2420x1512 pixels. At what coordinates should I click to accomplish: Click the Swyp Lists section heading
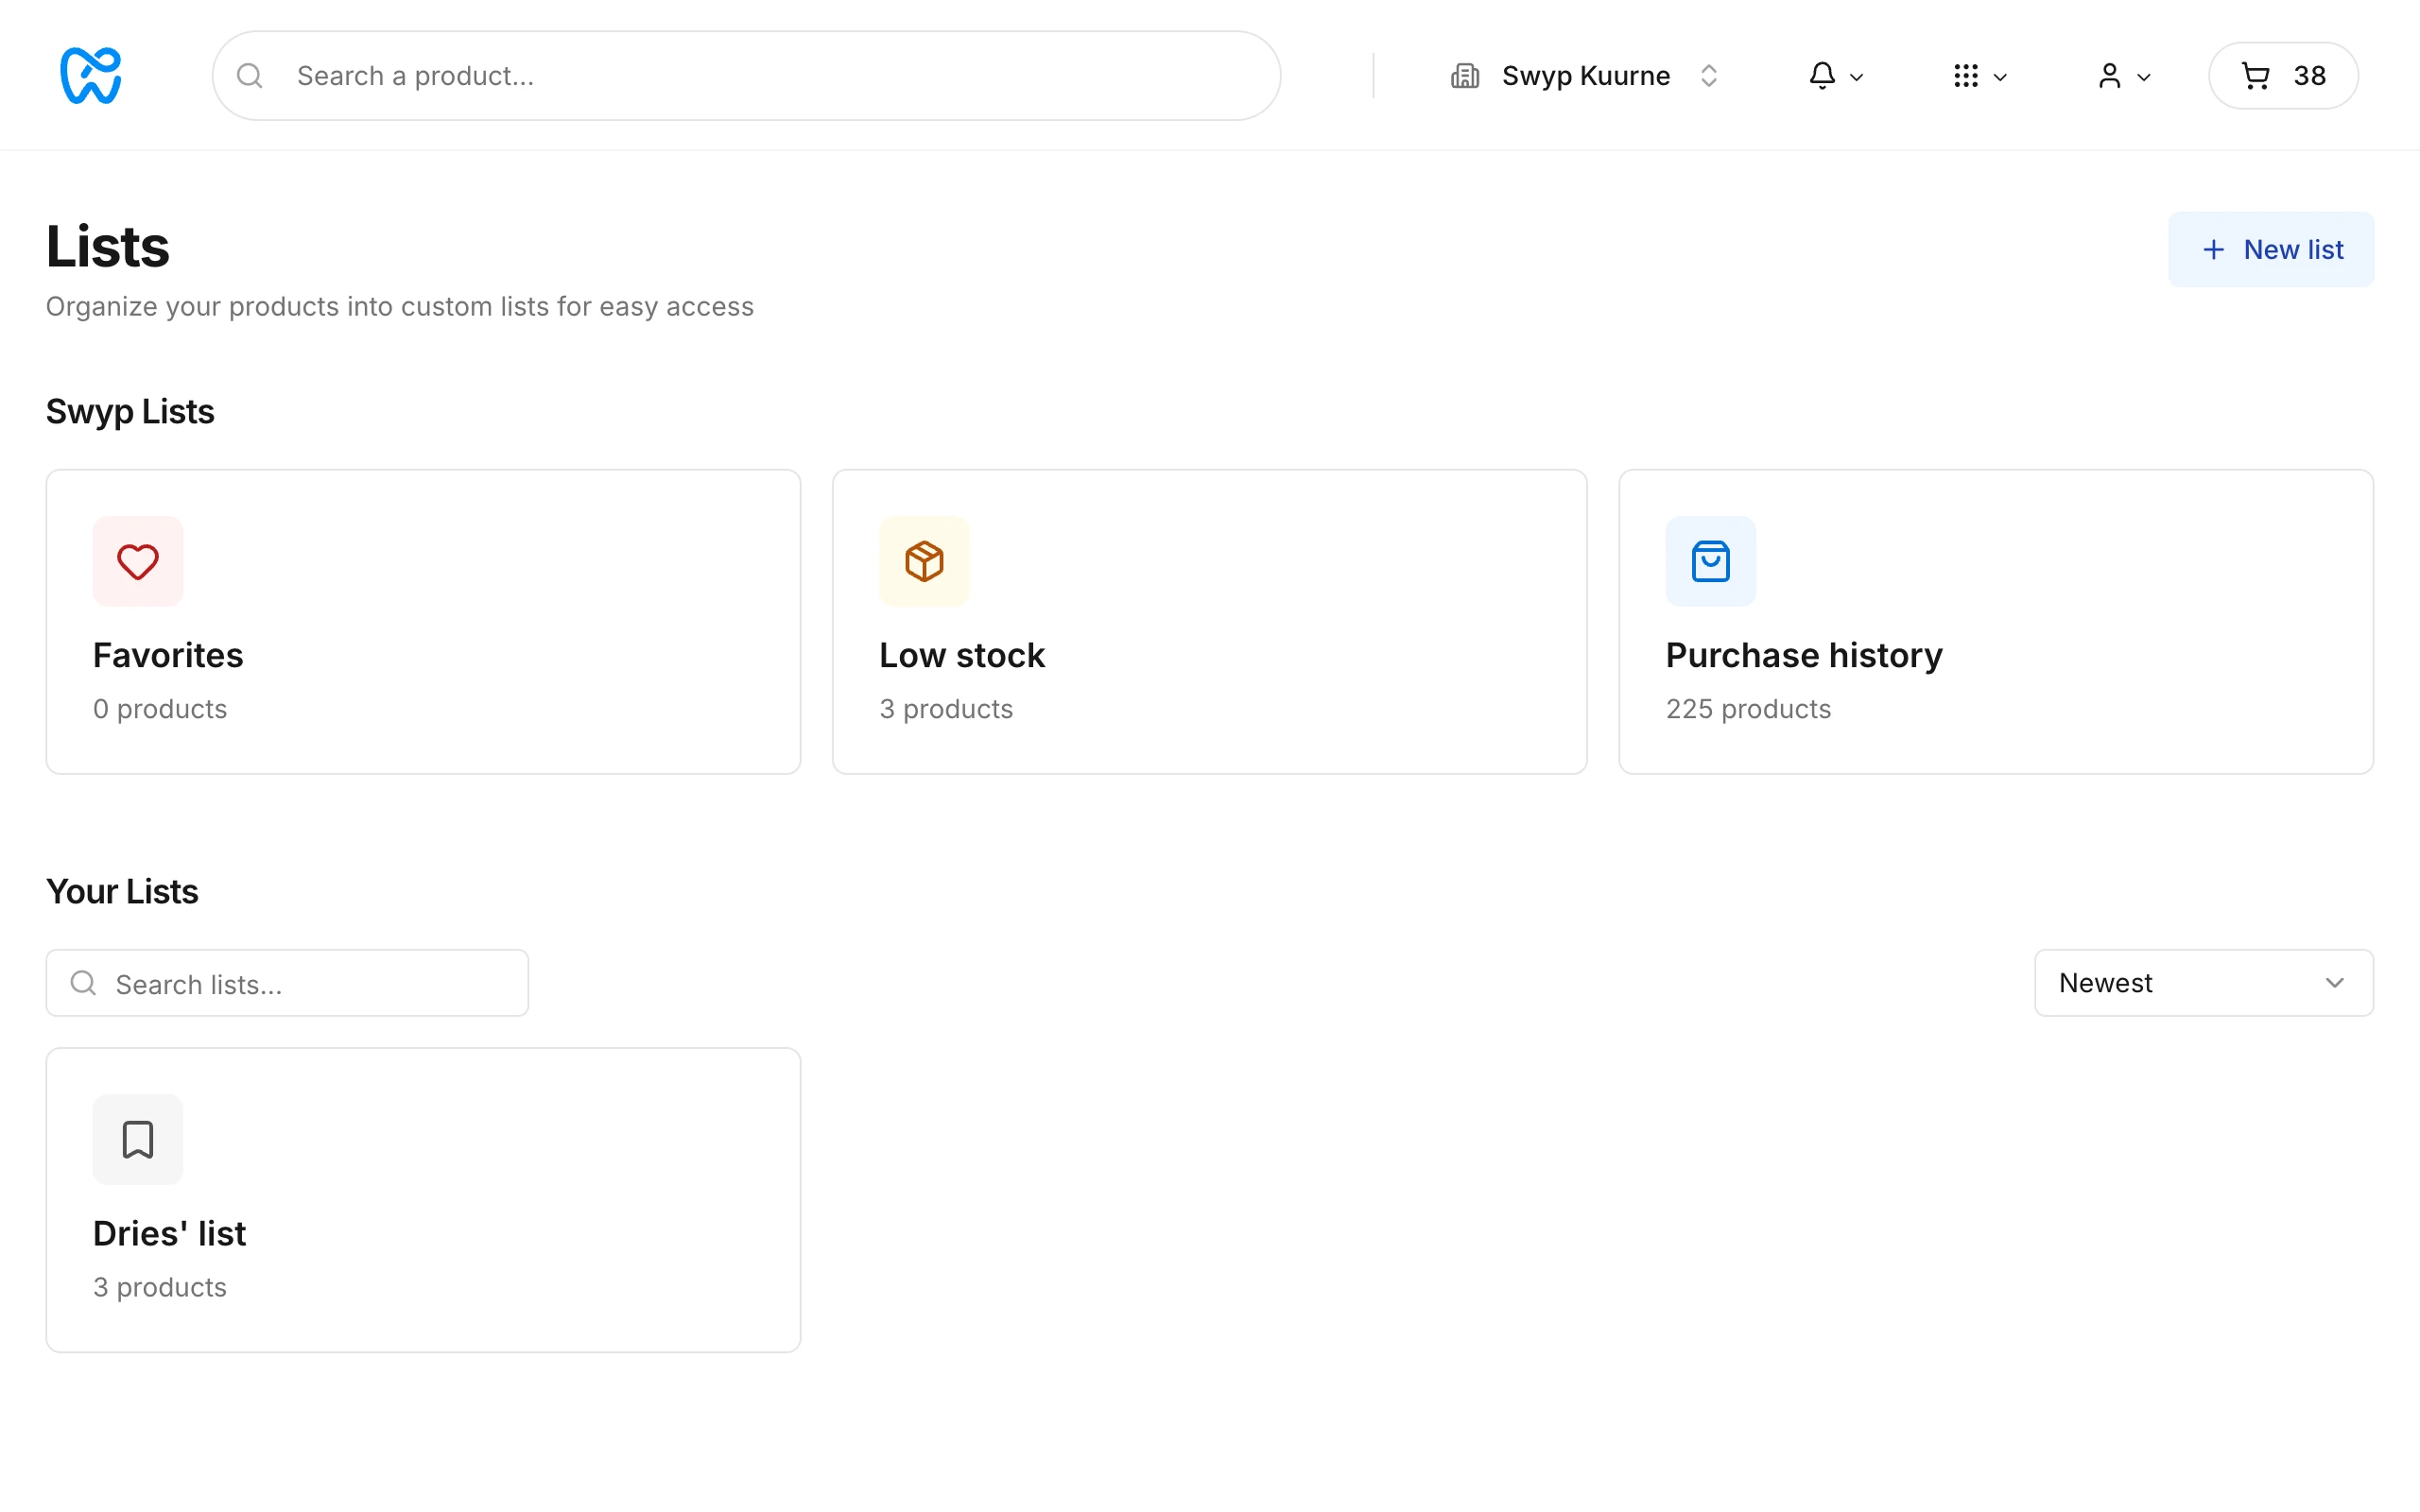[x=130, y=411]
